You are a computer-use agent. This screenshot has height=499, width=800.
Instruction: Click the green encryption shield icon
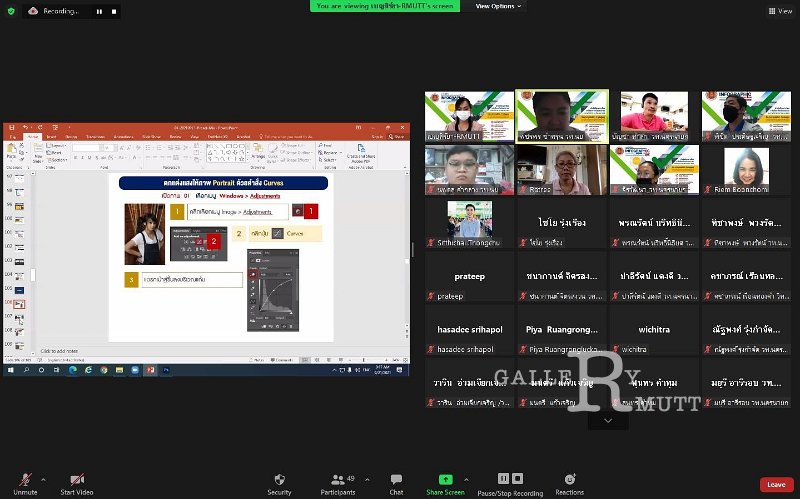coord(11,11)
